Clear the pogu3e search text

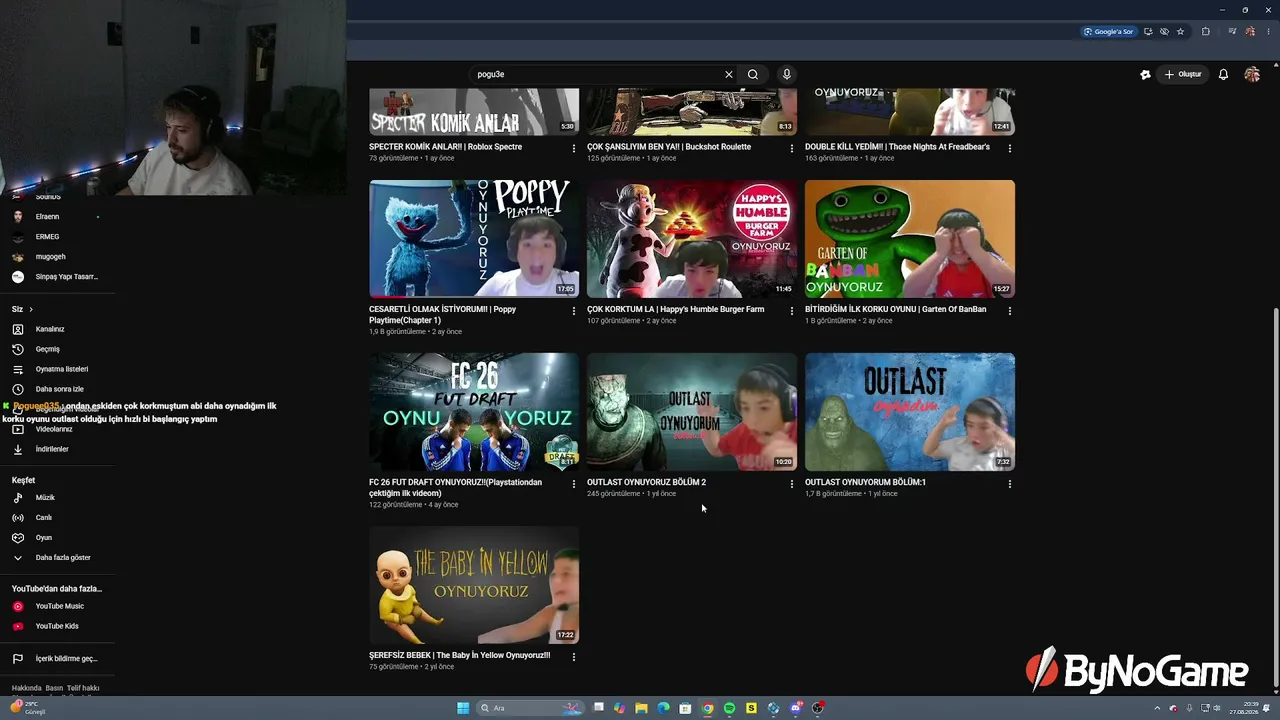pos(729,74)
